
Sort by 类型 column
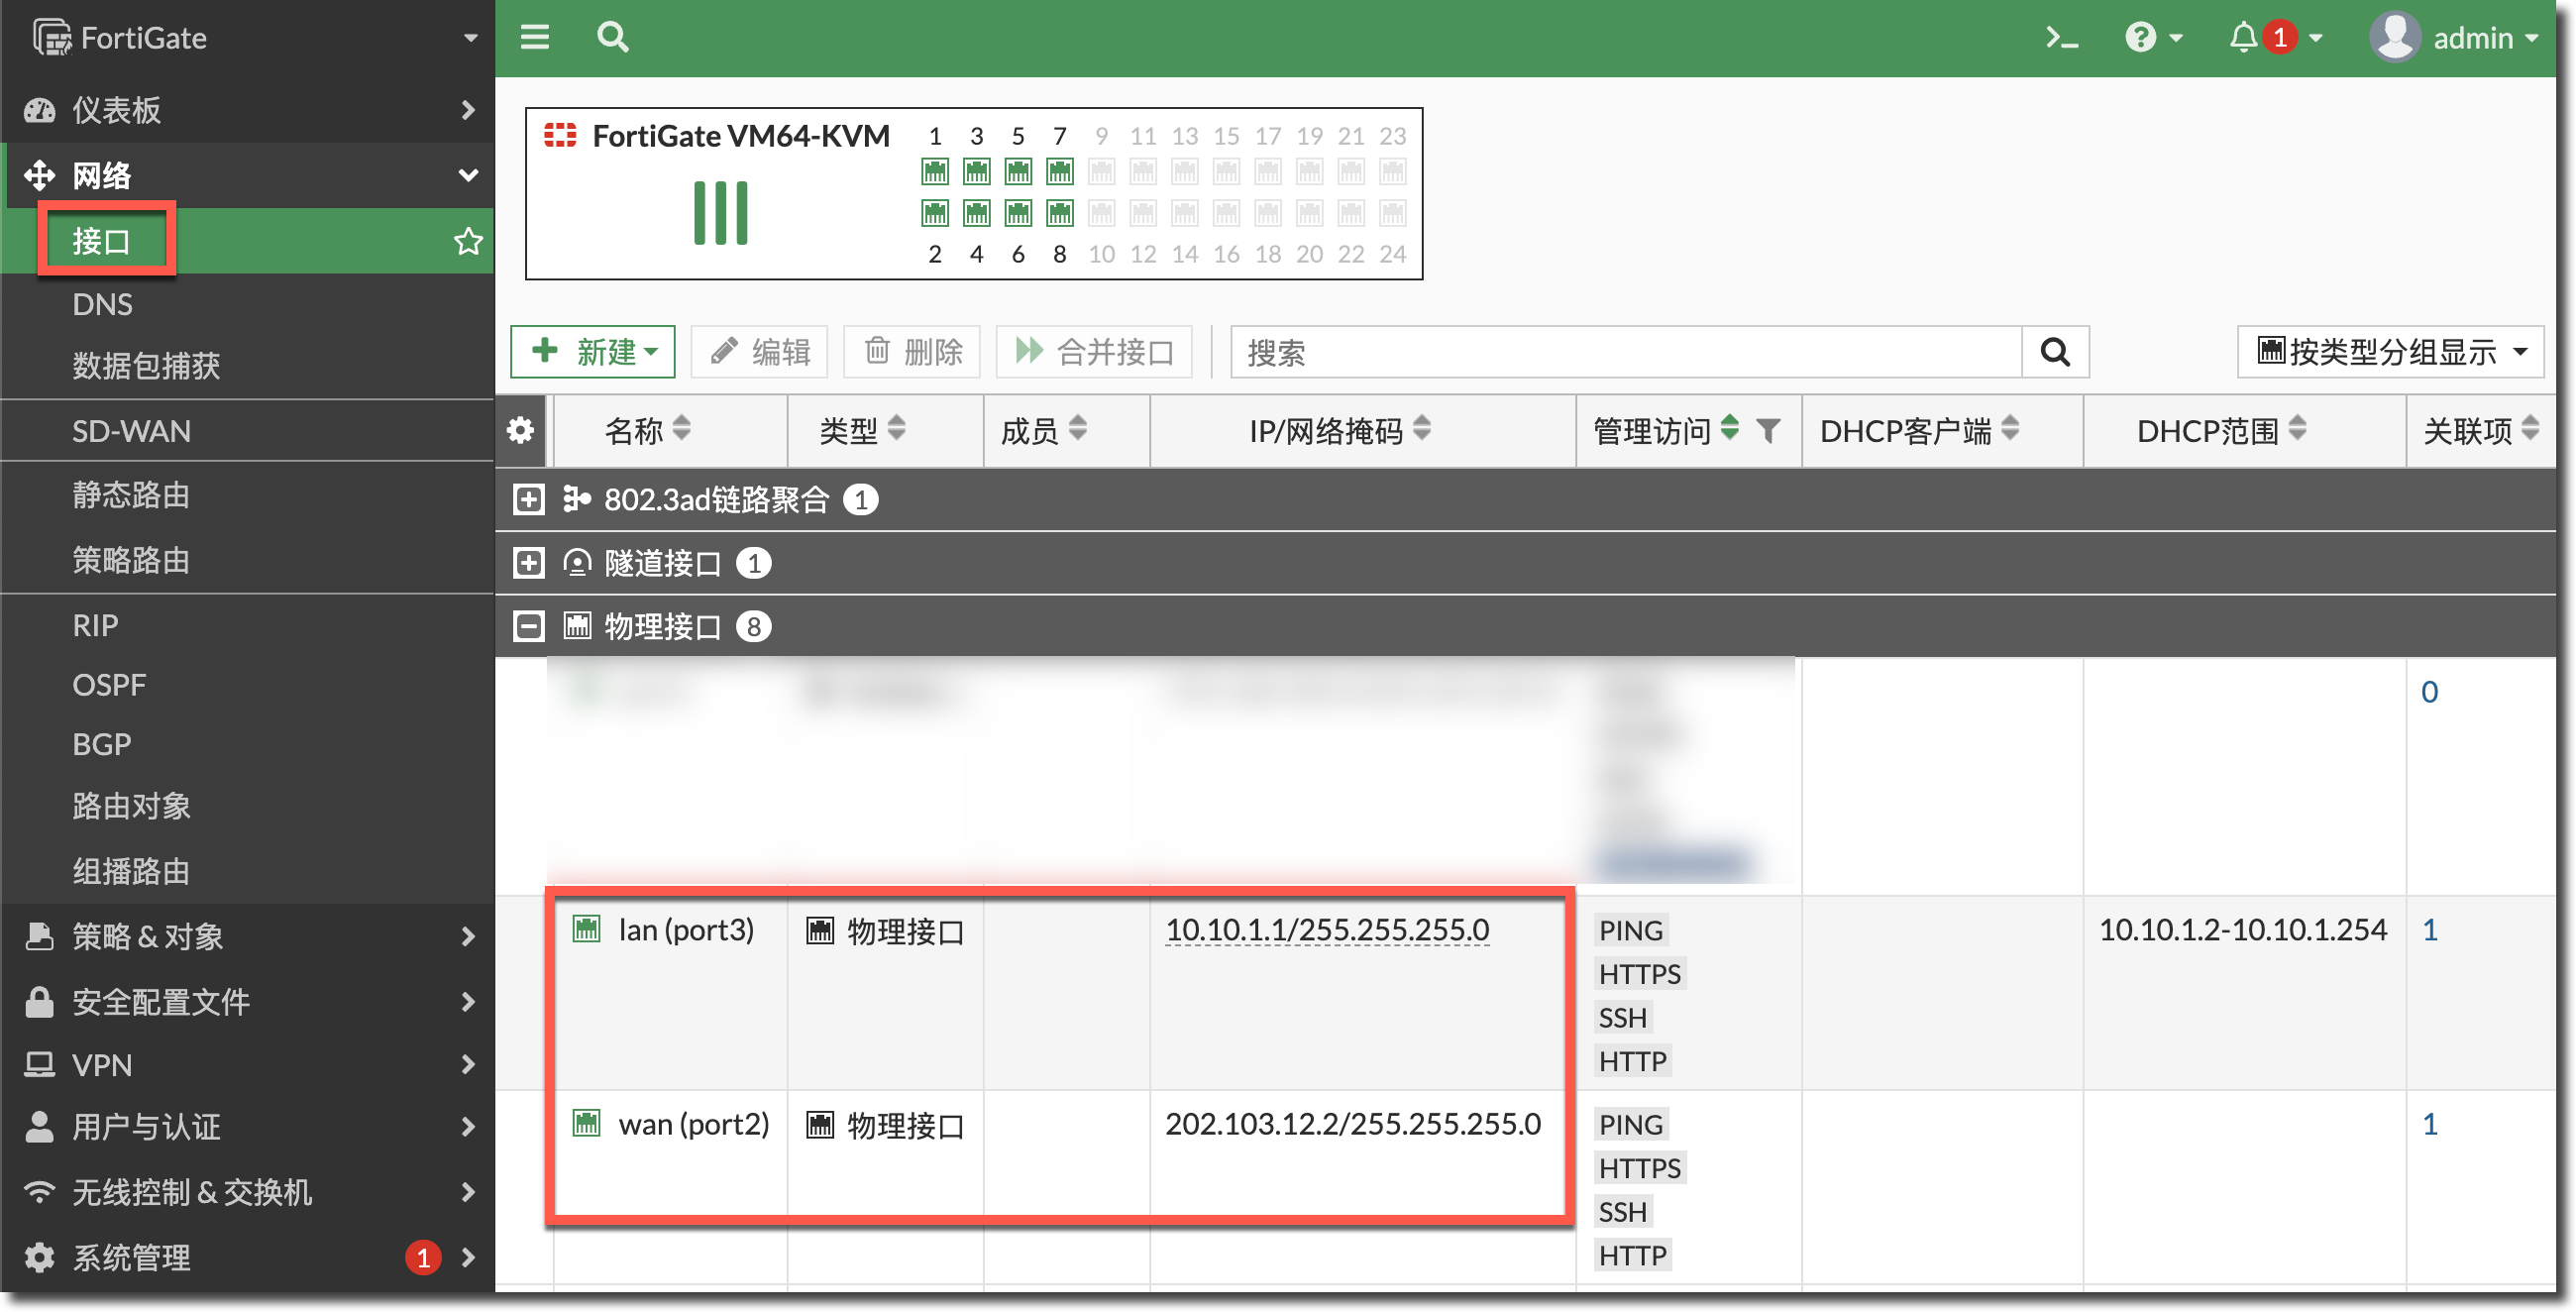[896, 429]
